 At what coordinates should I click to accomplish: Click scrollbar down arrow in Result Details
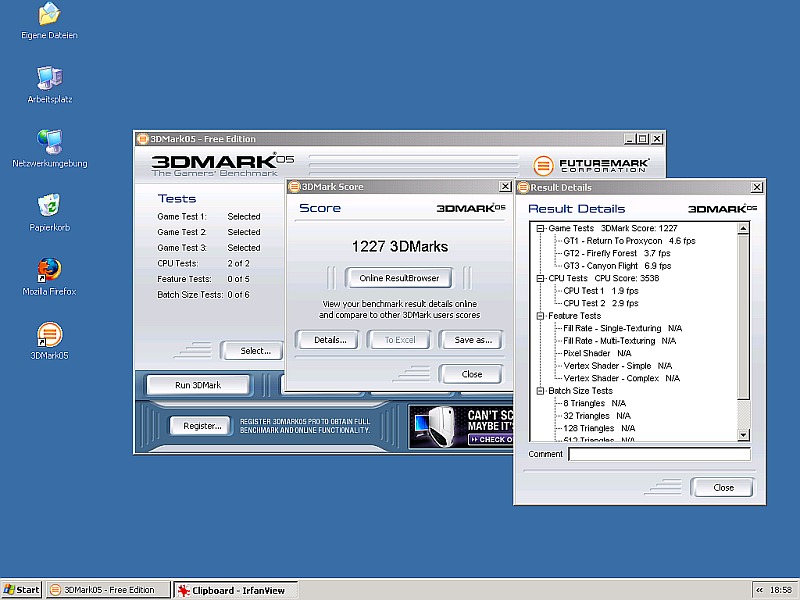[743, 435]
